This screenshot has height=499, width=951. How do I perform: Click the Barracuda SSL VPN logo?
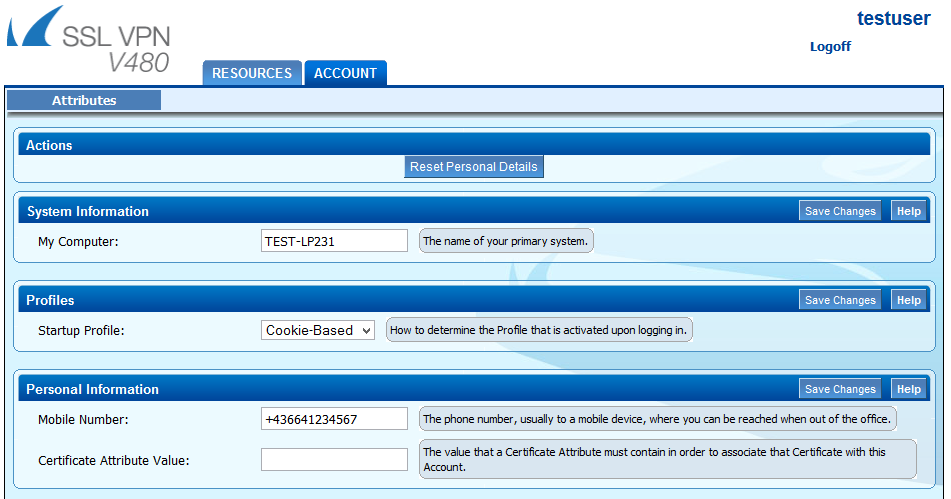[89, 40]
